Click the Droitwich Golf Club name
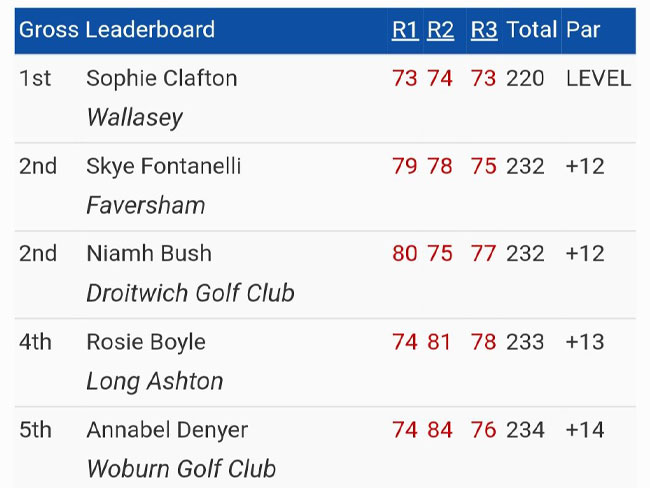The height and width of the screenshot is (488, 650). (x=190, y=293)
